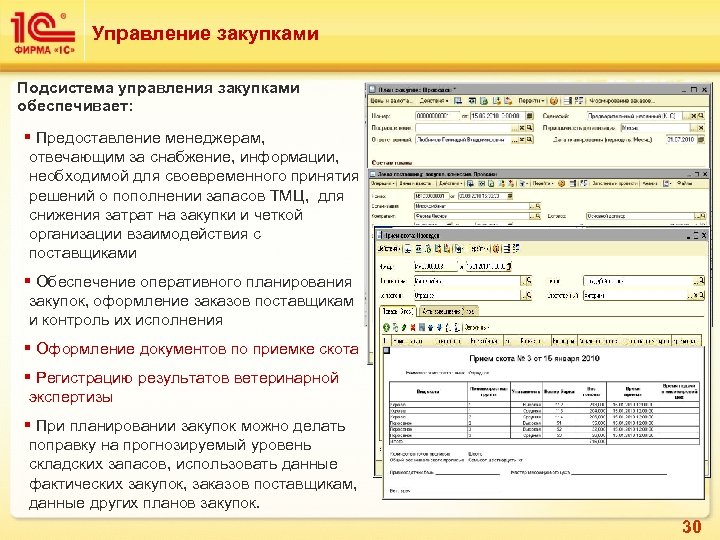Open the help icon in План закупок toolbar
Viewport: 720px width, 540px height.
554,101
